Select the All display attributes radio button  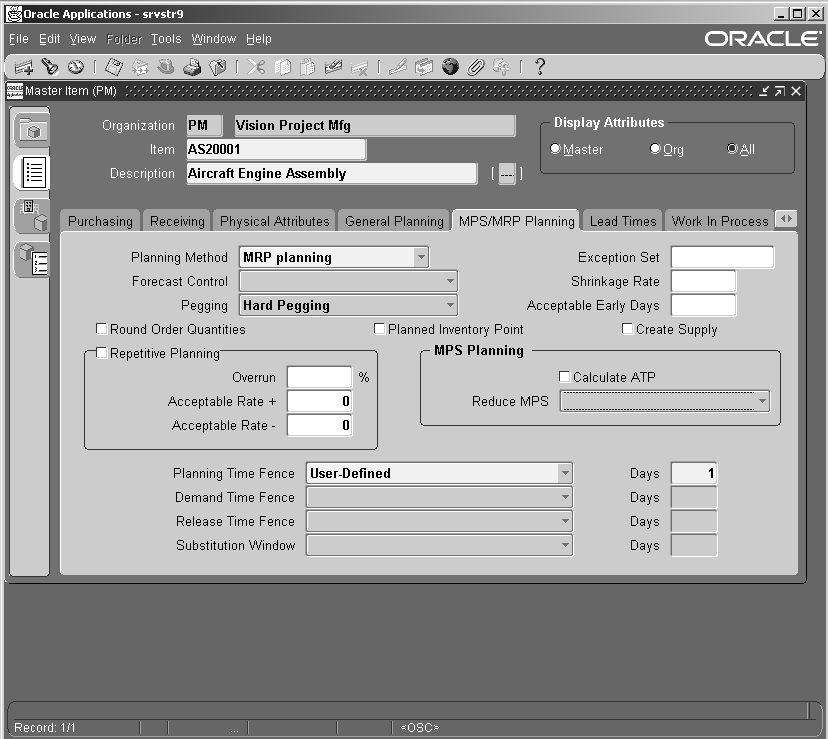732,149
